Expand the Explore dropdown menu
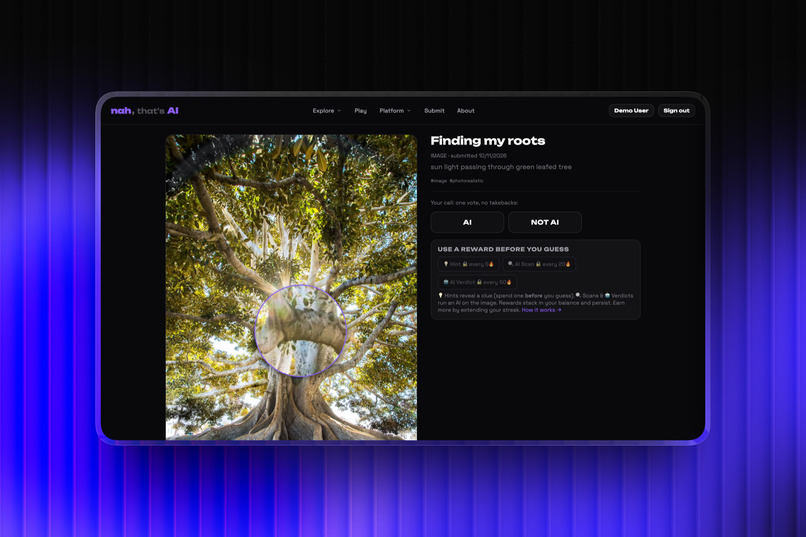 click(326, 110)
